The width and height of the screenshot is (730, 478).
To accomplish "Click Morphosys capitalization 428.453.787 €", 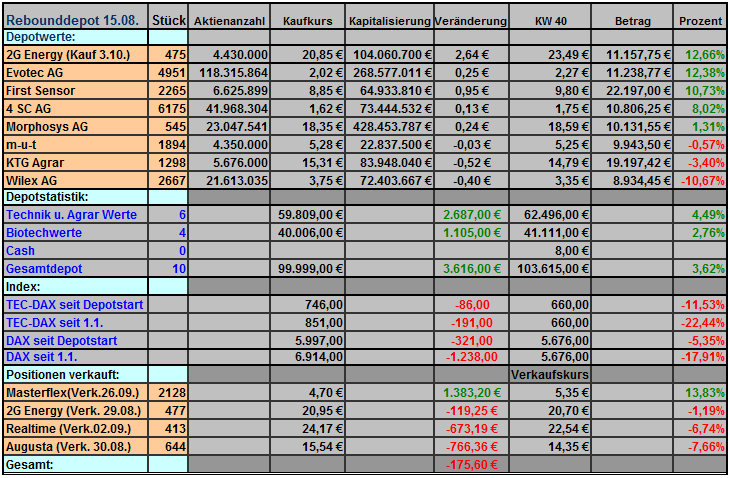I will [x=389, y=127].
